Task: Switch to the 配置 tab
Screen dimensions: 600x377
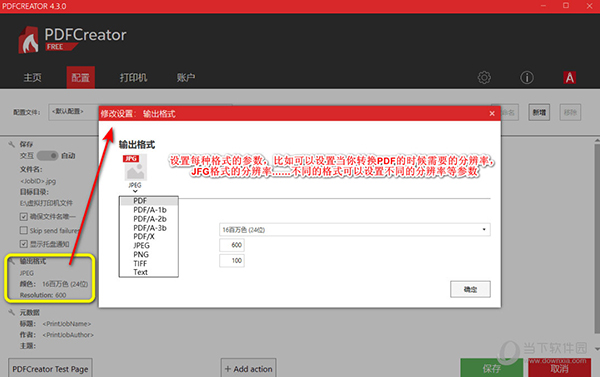Action: pos(80,78)
